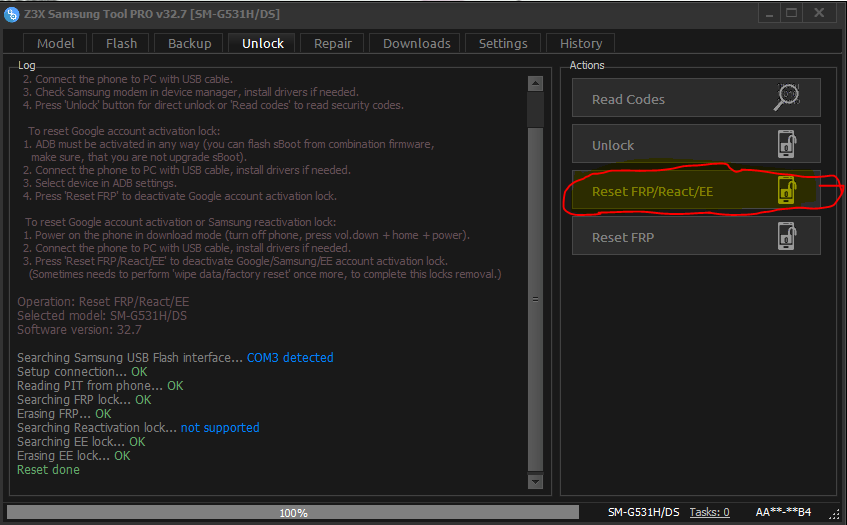Viewport: 847px width, 525px height.
Task: Click the yellow phone icon on Reset FRP/React/EE
Action: [x=787, y=190]
